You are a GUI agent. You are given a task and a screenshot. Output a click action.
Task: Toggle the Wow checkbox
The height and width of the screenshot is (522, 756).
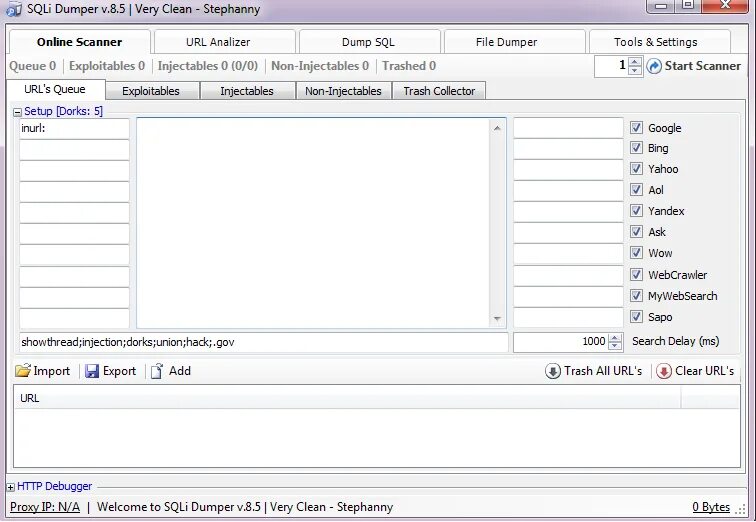(x=636, y=253)
